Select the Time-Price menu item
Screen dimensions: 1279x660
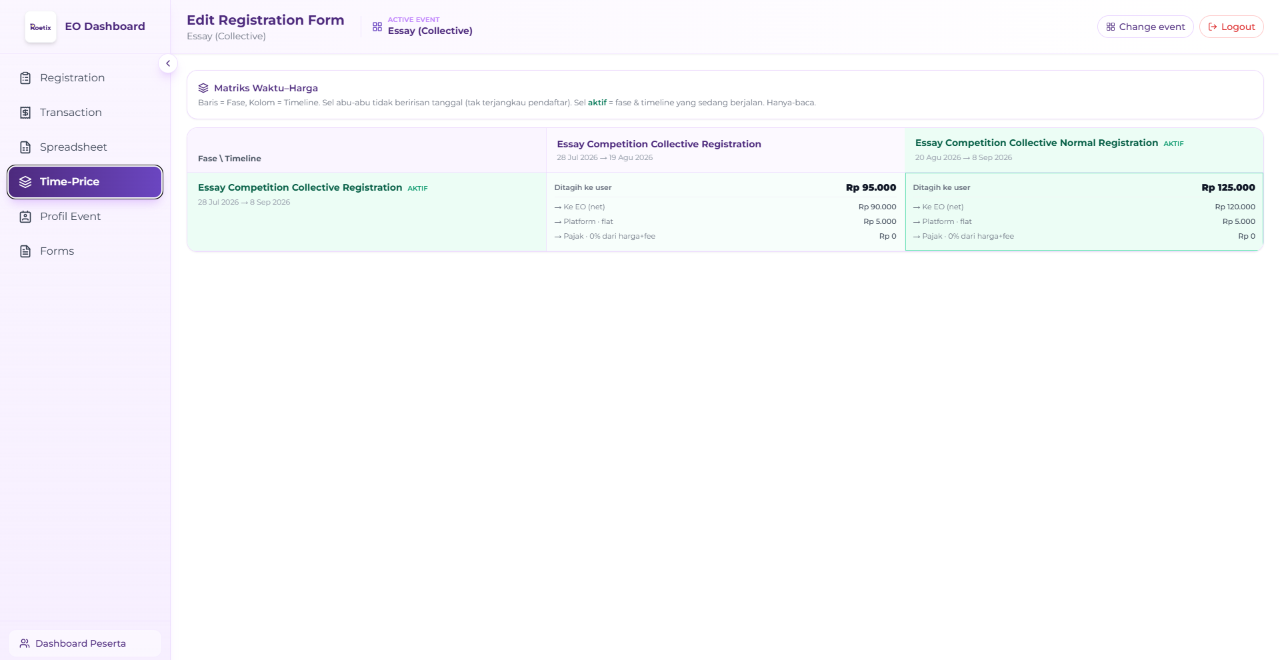(85, 182)
